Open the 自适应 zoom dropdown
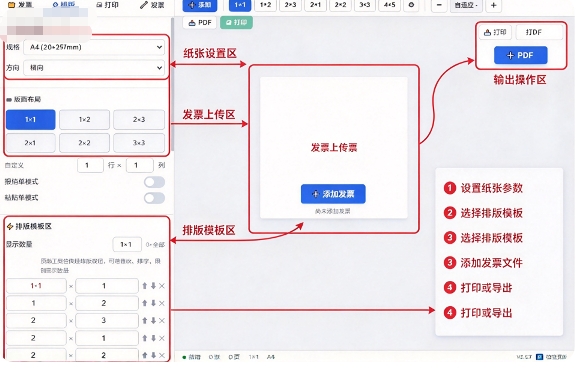Viewport: 576px width, 369px height. (466, 5)
